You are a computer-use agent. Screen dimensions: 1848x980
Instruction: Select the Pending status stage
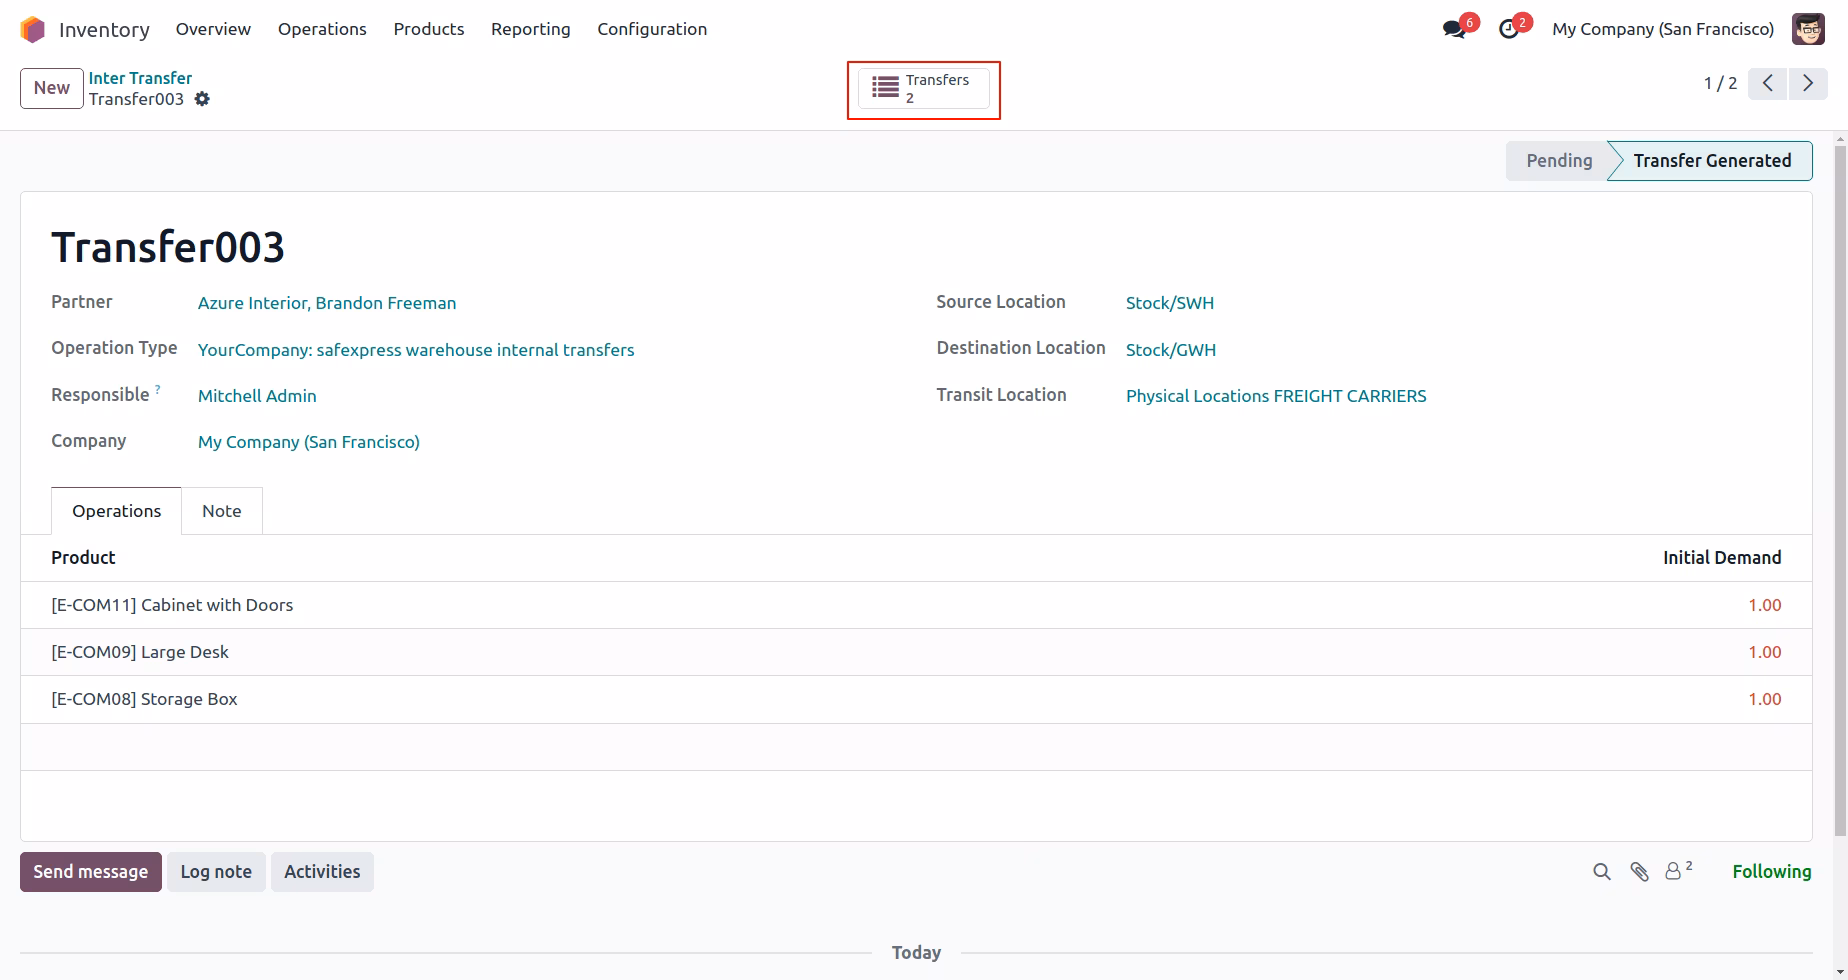point(1558,161)
